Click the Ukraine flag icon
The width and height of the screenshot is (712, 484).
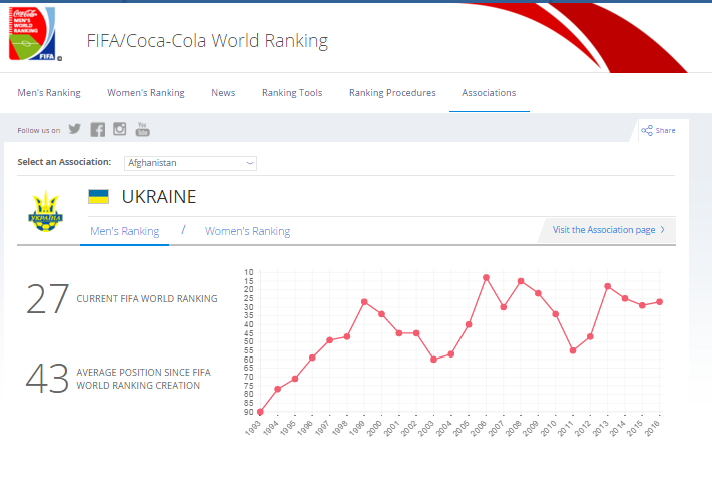point(98,197)
